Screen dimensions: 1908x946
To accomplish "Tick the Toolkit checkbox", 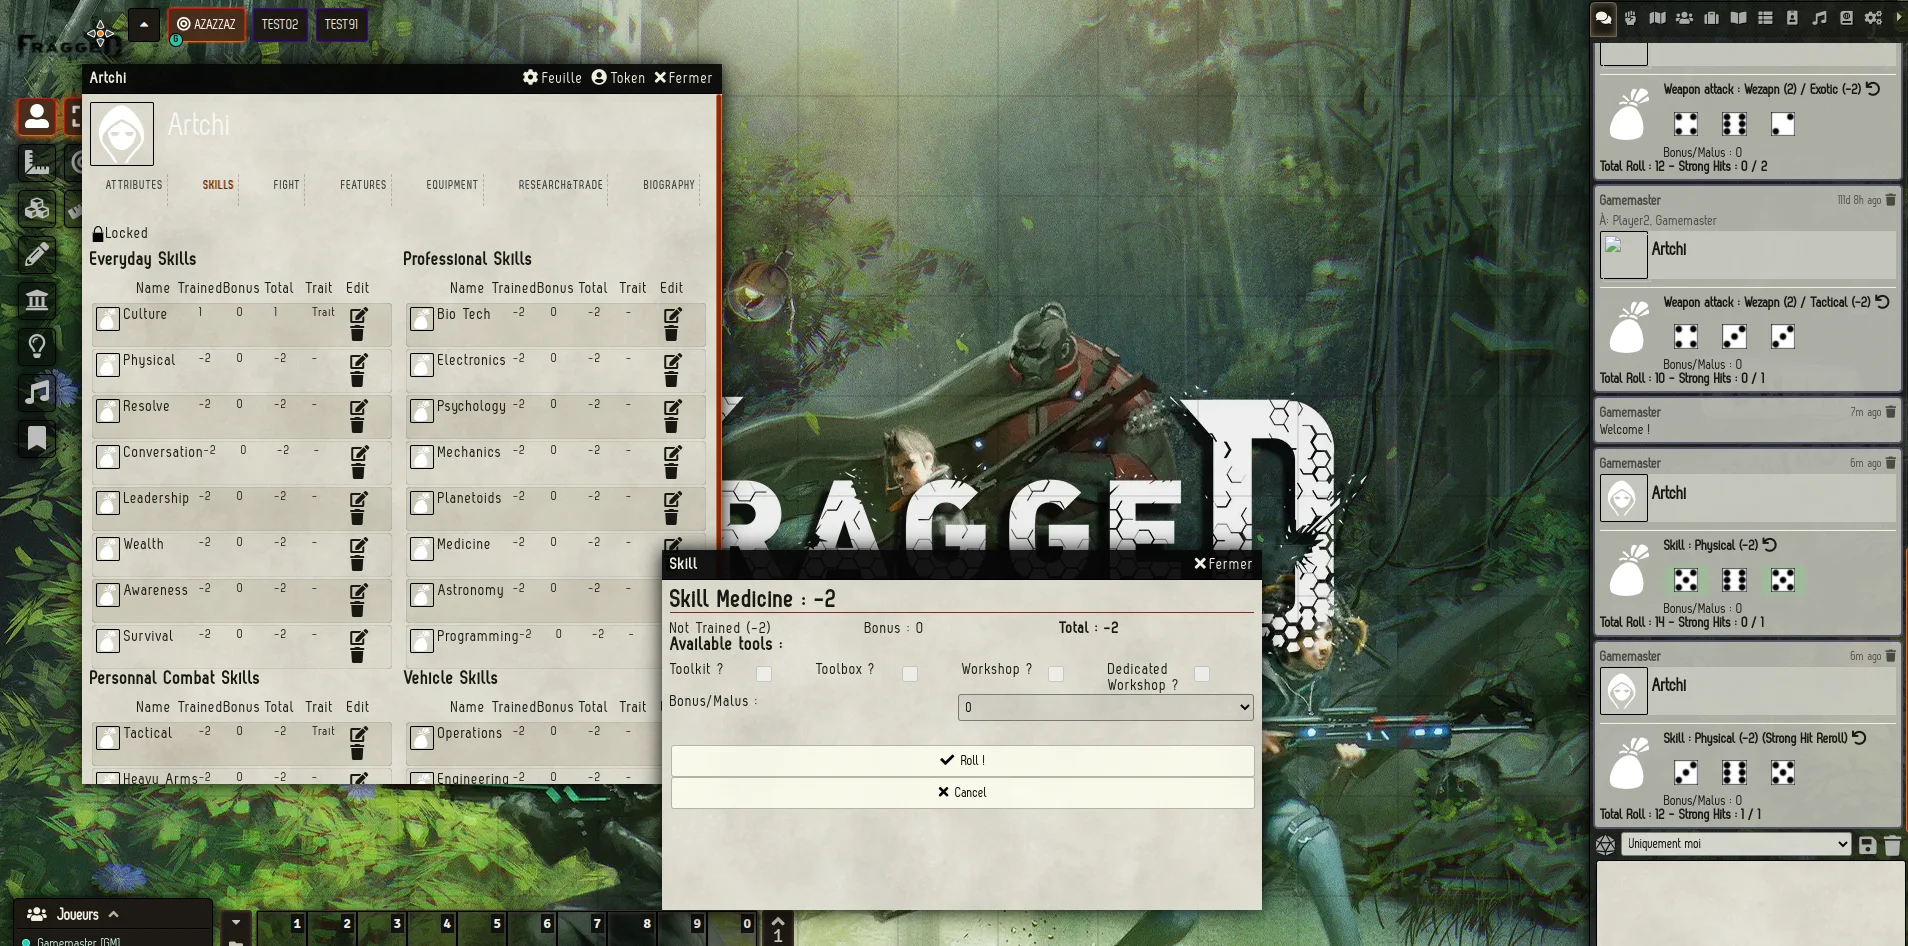I will [764, 674].
